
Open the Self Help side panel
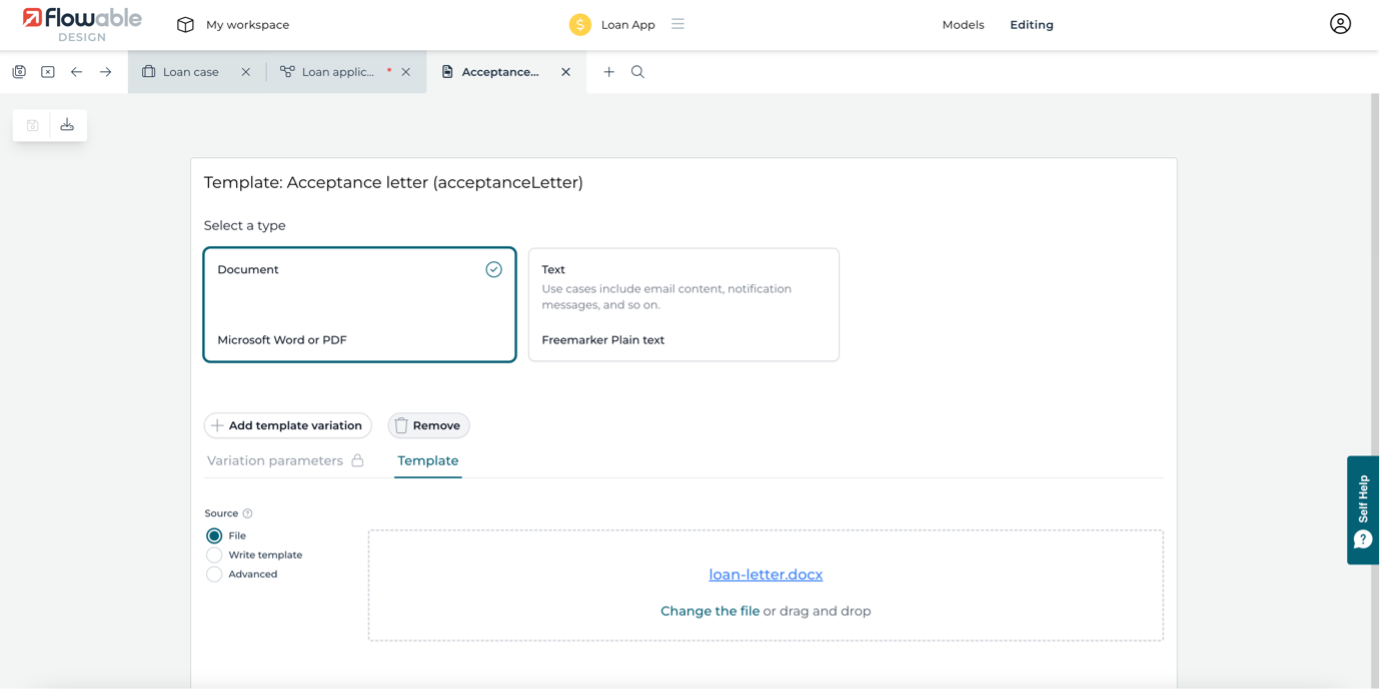(1363, 510)
